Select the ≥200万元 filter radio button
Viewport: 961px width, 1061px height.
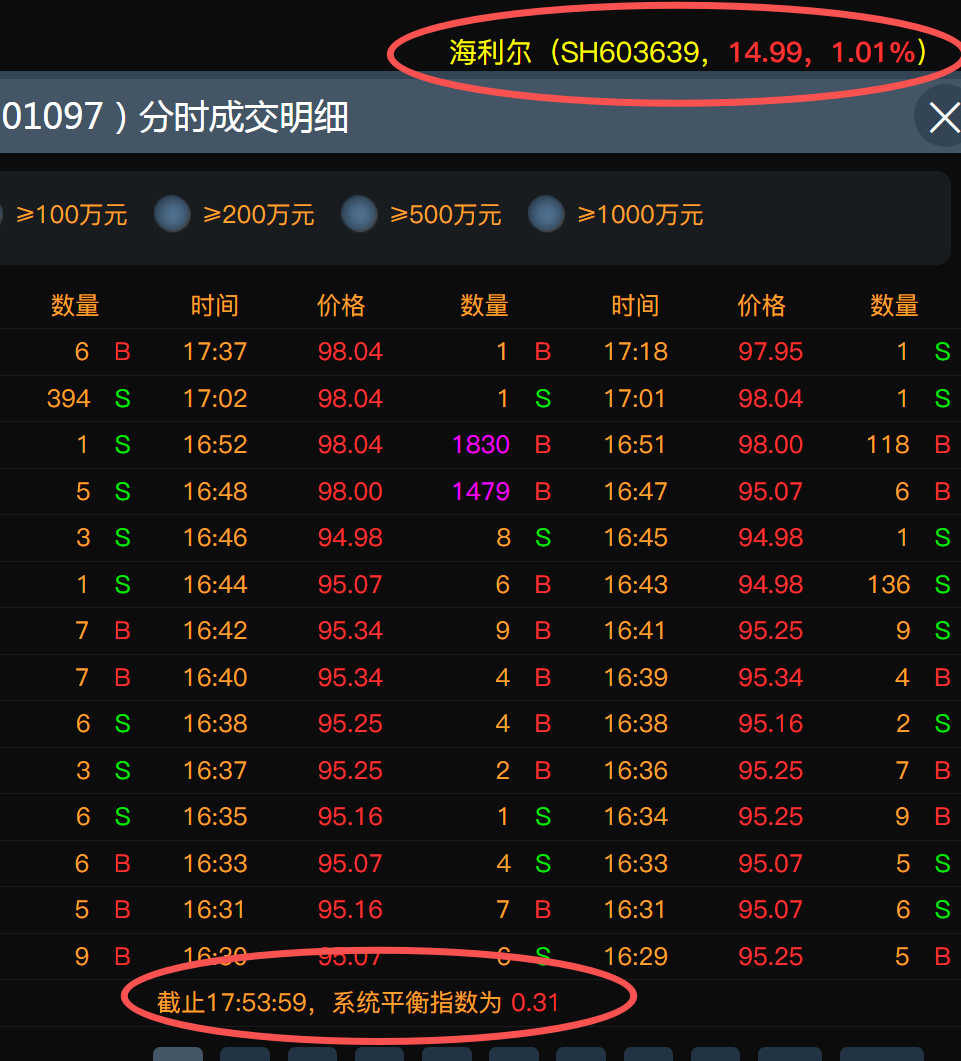pyautogui.click(x=172, y=214)
